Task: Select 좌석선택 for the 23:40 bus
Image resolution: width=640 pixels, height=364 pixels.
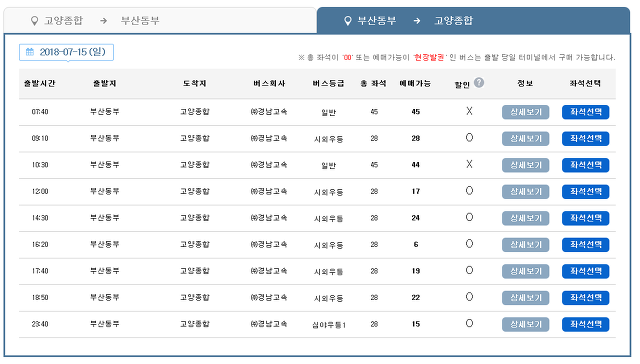Action: 586,324
